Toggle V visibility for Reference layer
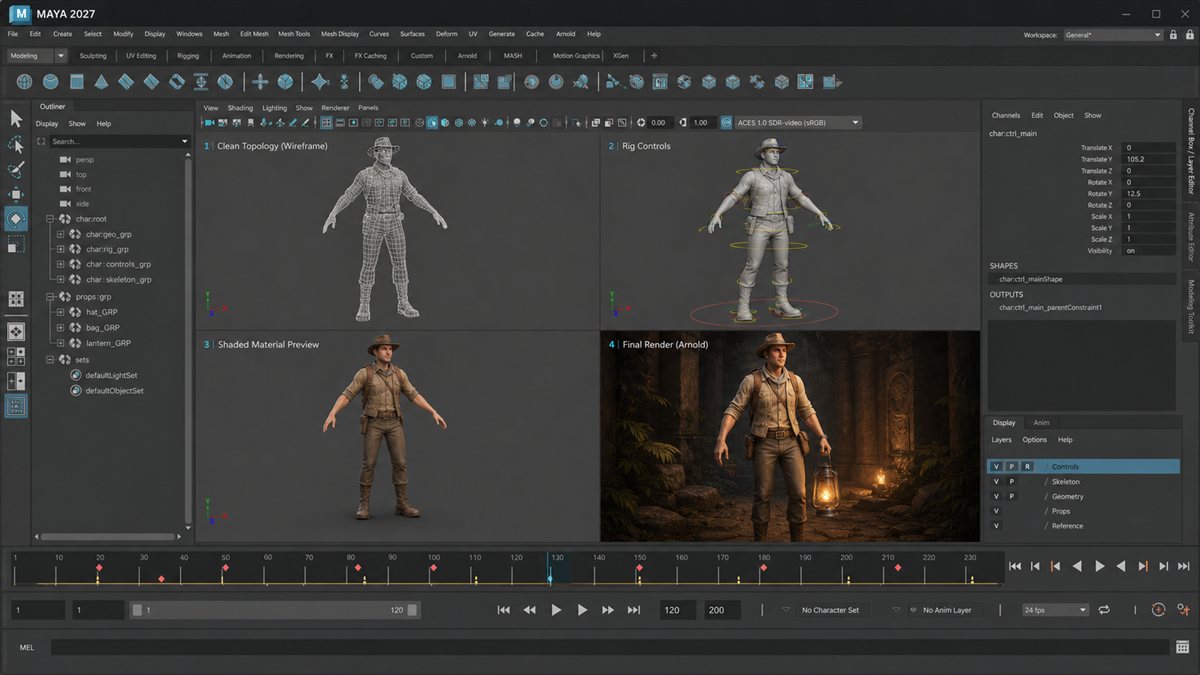Screen dimensions: 1200x675 (x=996, y=526)
